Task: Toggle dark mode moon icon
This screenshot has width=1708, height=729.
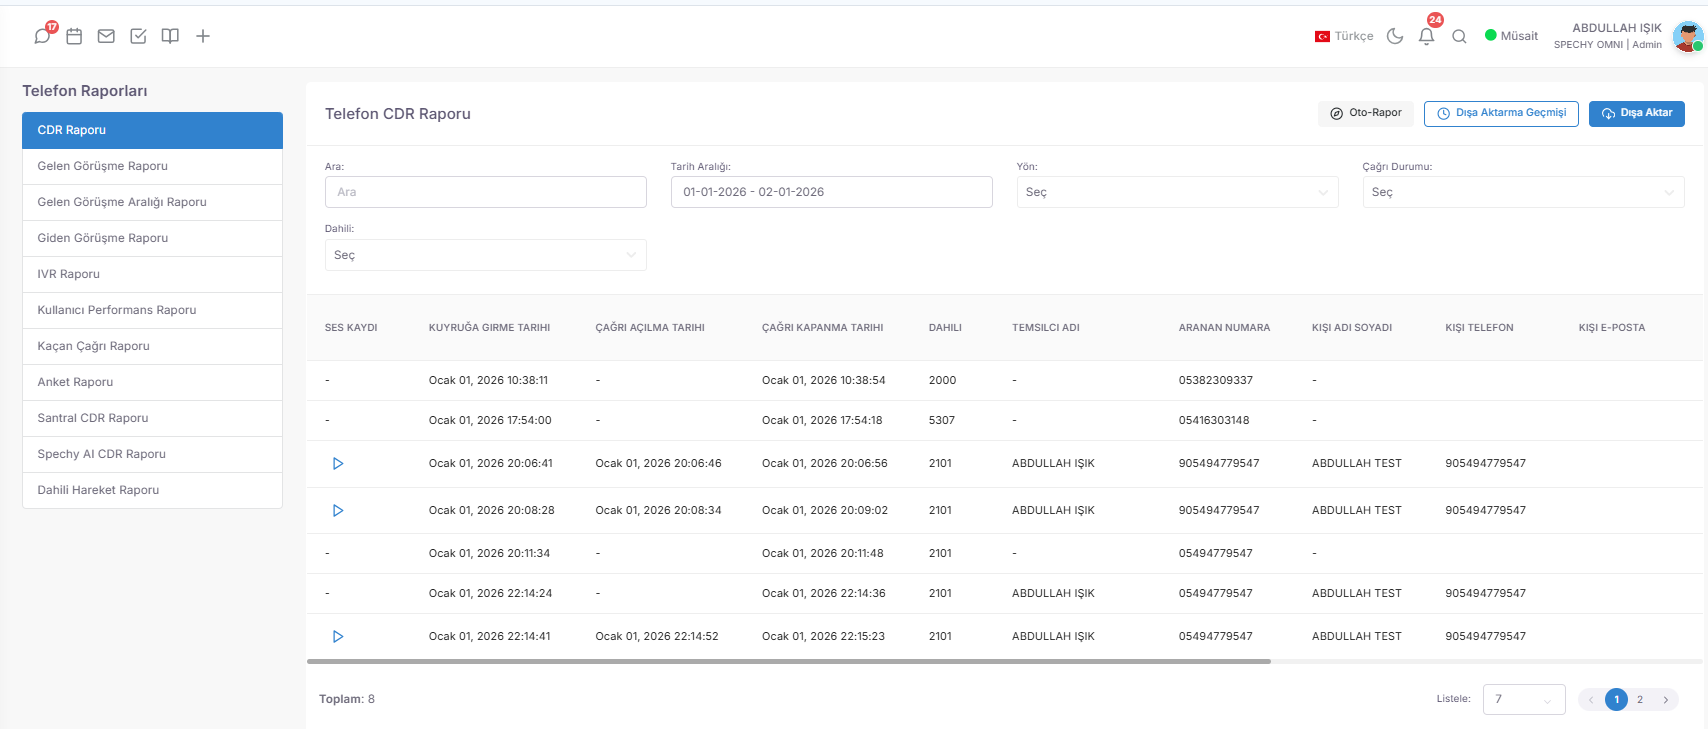Action: [1395, 36]
